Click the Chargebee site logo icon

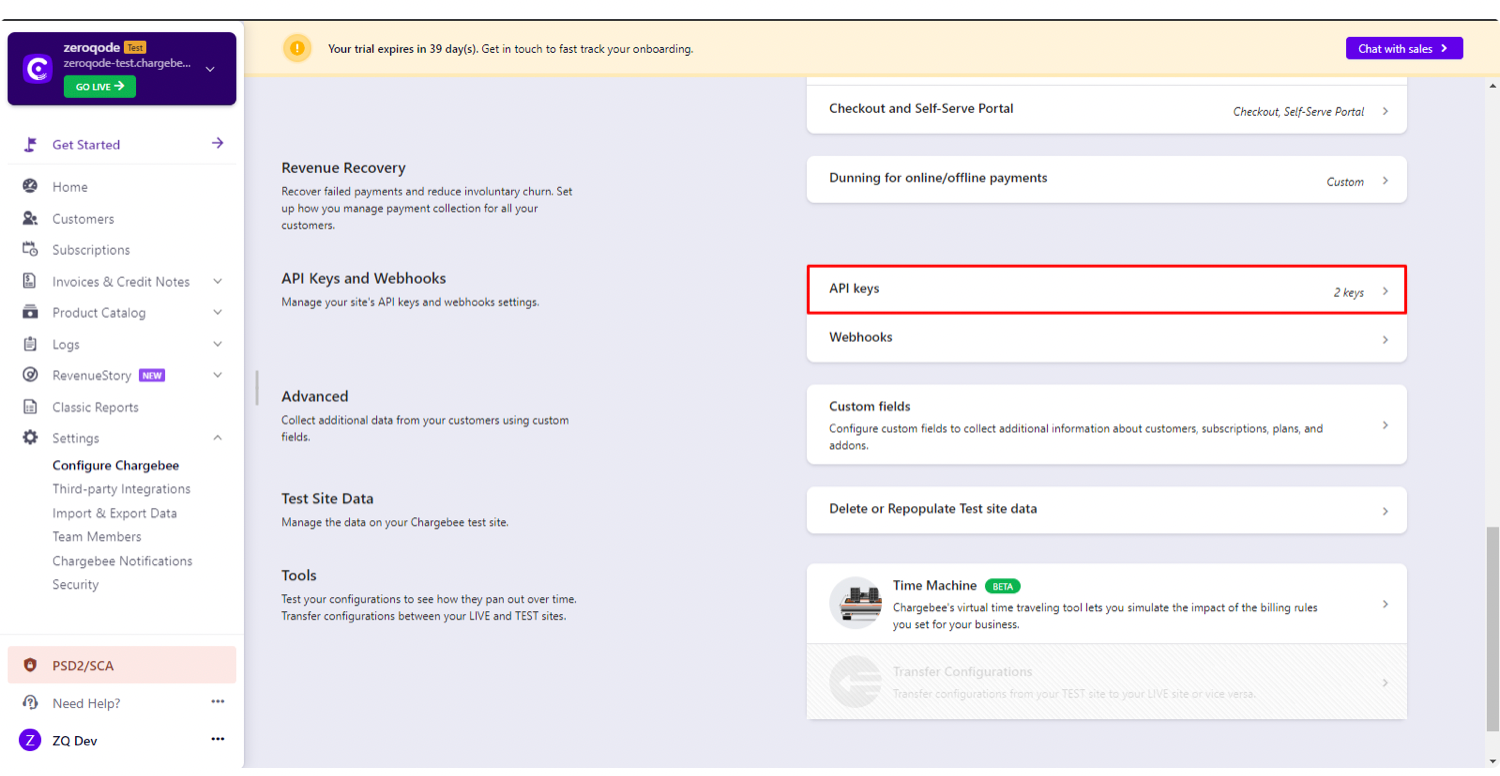tap(38, 68)
